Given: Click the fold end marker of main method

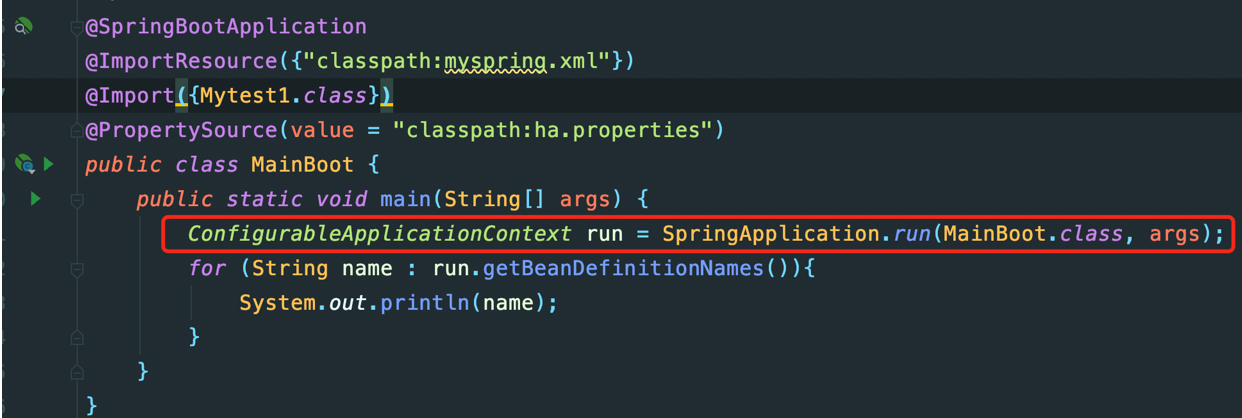Looking at the screenshot, I should [76, 371].
